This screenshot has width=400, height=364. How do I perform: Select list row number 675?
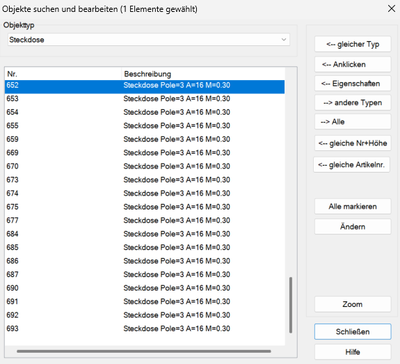tap(145, 207)
